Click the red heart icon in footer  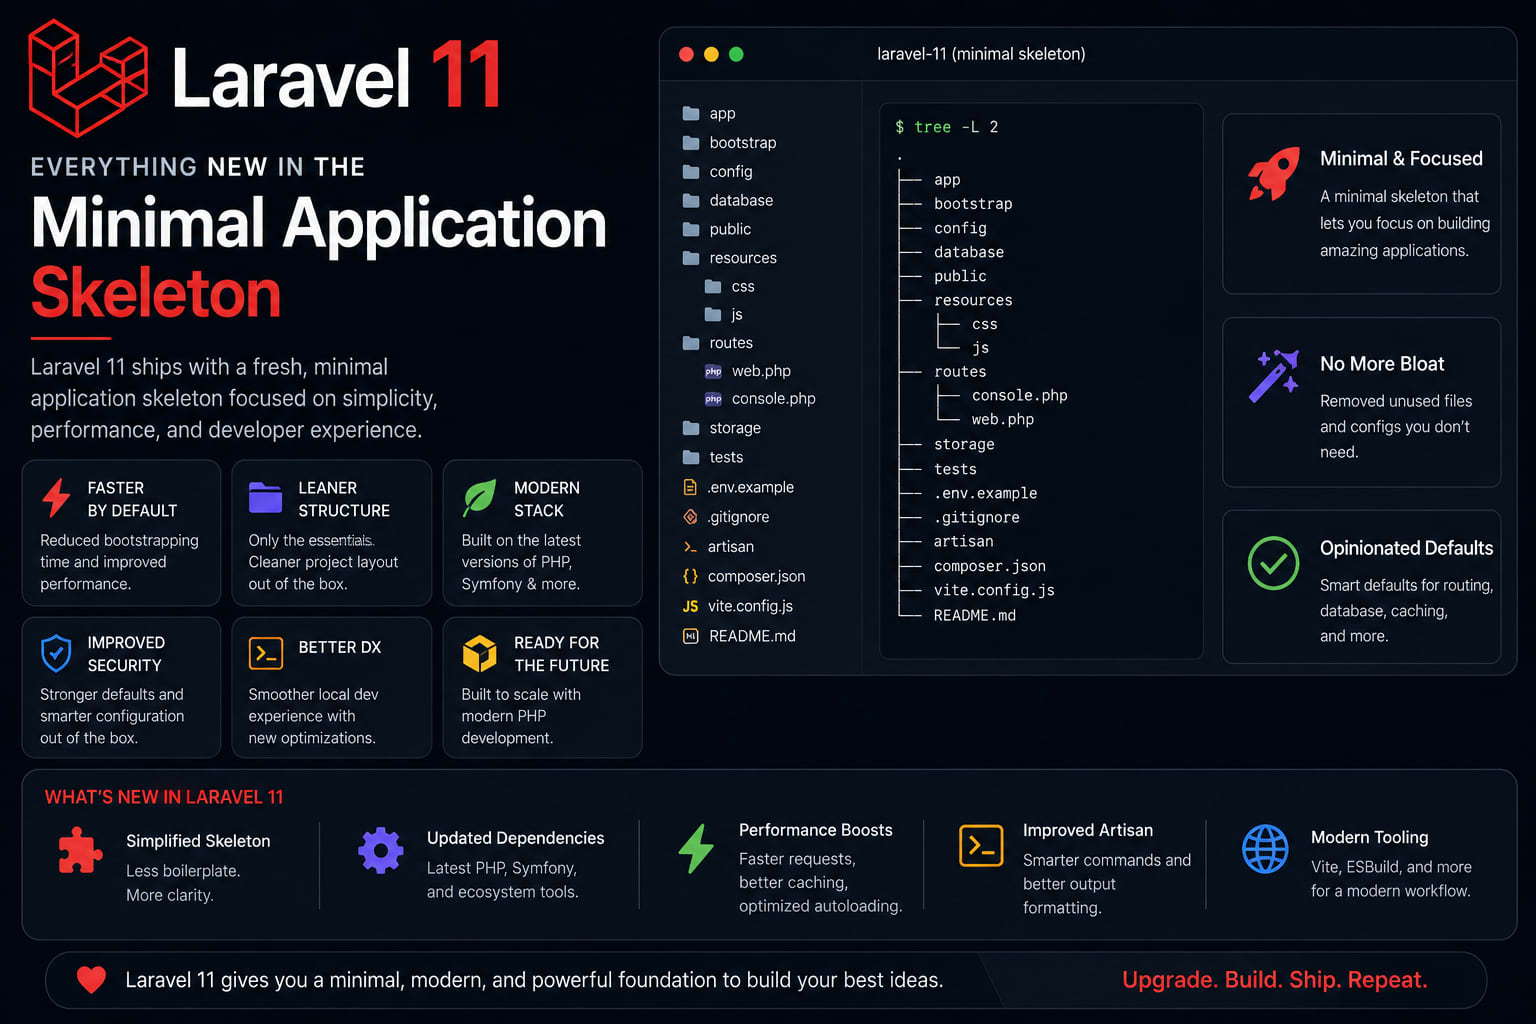point(91,980)
